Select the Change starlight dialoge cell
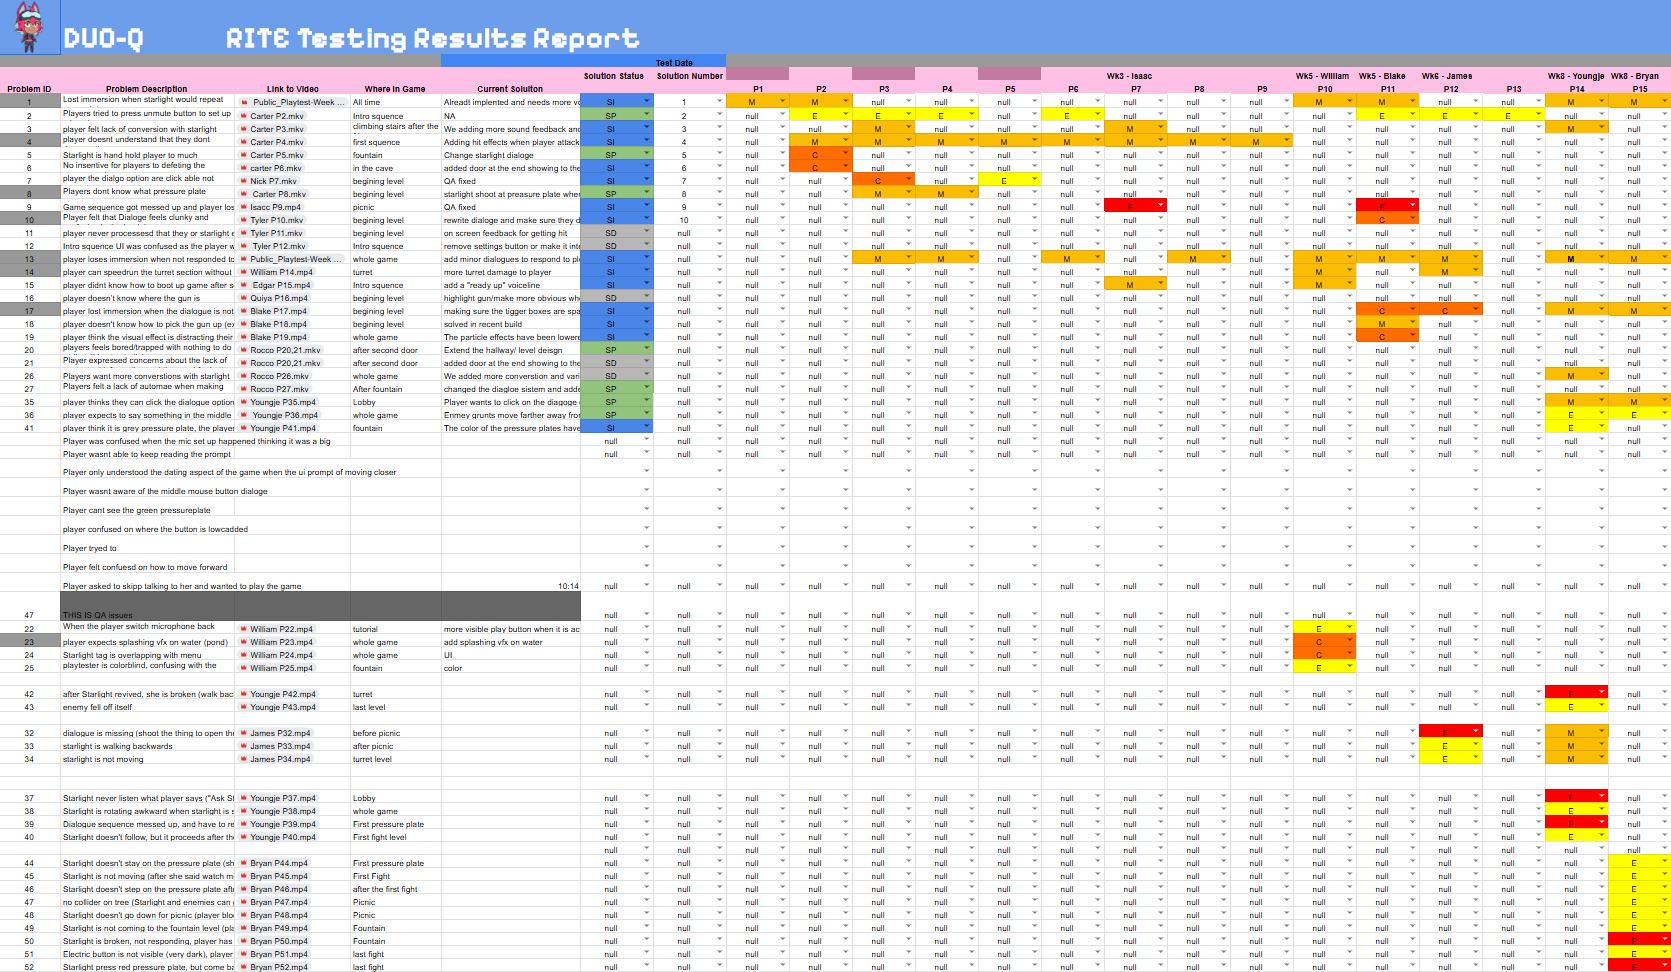The width and height of the screenshot is (1671, 972). coord(511,155)
